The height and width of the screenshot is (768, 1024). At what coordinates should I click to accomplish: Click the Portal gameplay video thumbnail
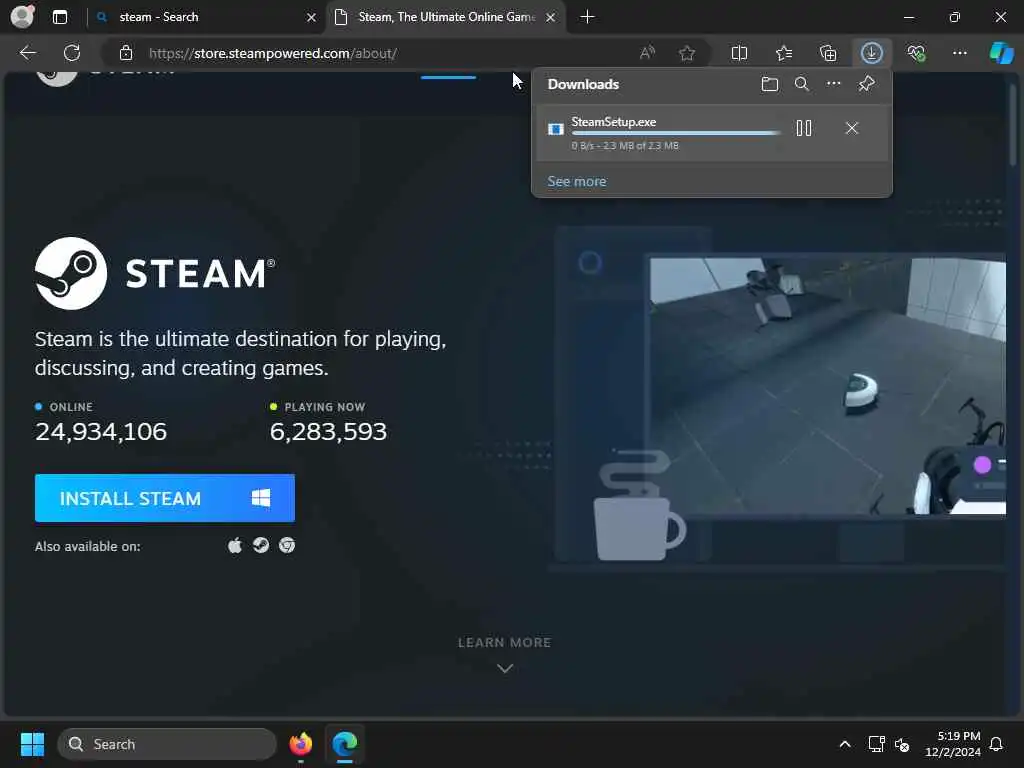827,386
